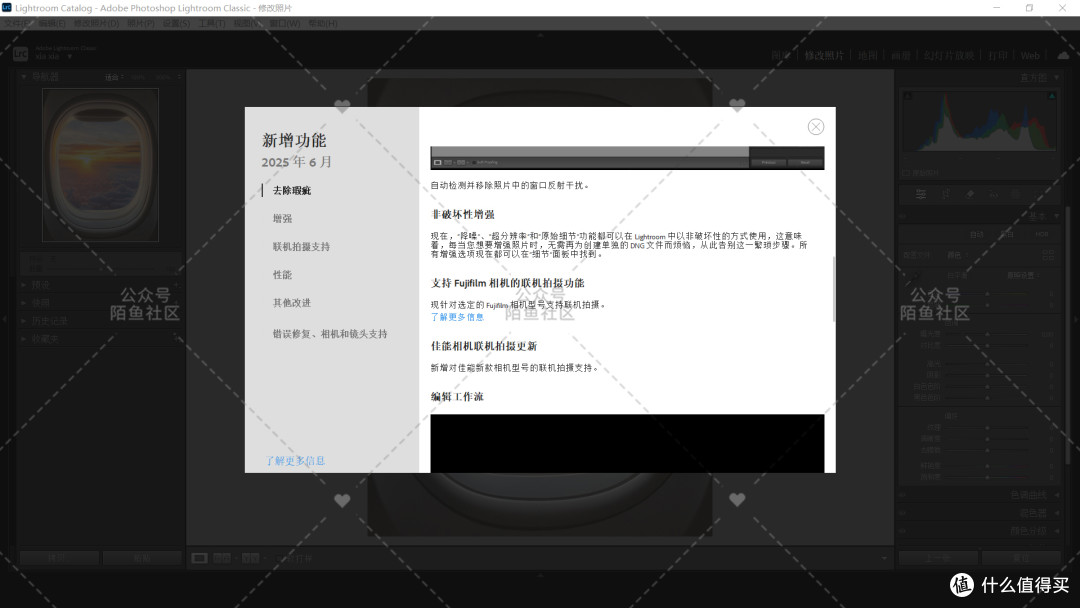The height and width of the screenshot is (608, 1080).
Task: Open the 照片(P) menu
Action: (141, 23)
